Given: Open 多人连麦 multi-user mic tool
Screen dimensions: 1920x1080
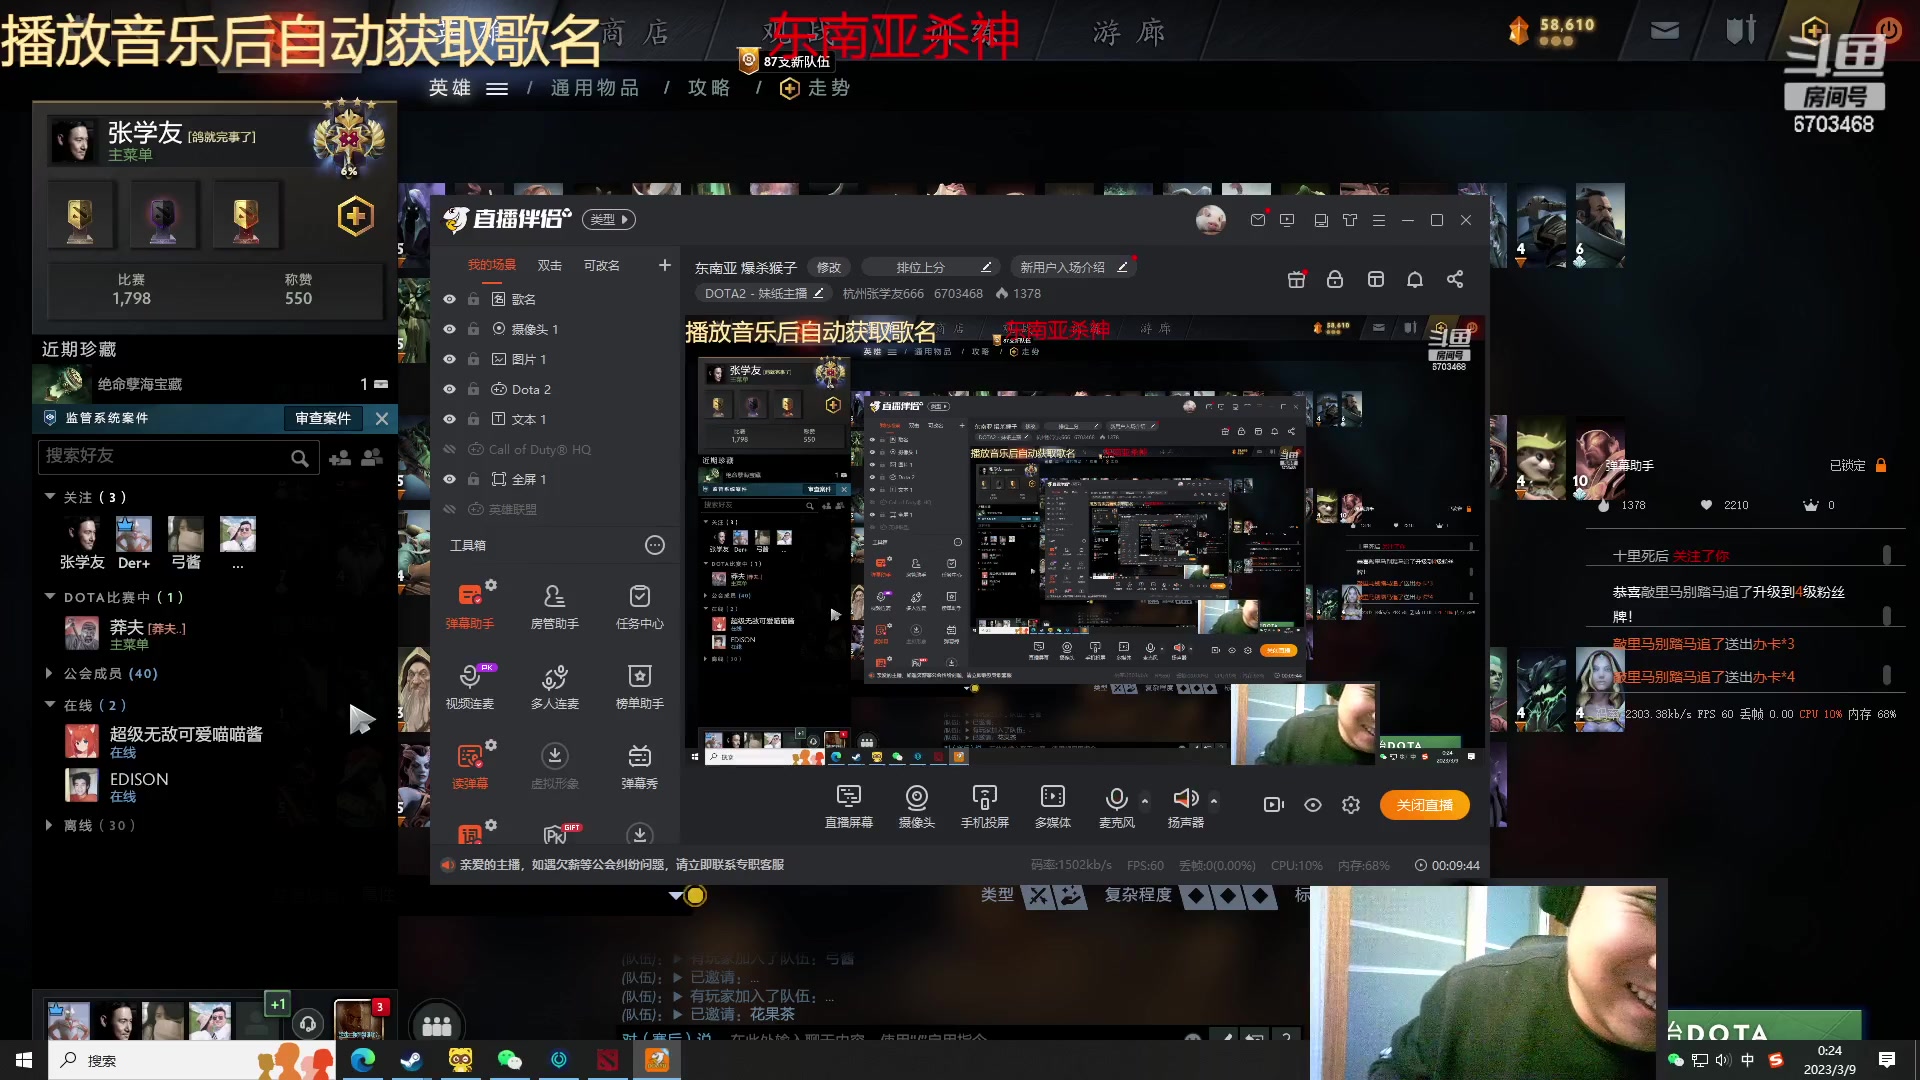Looking at the screenshot, I should pos(554,685).
